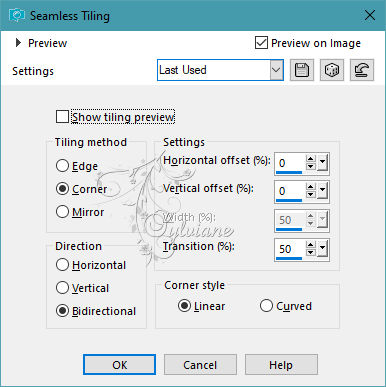Decrease Vertical offset with down spinner arrow
The image size is (386, 387).
pyautogui.click(x=311, y=194)
